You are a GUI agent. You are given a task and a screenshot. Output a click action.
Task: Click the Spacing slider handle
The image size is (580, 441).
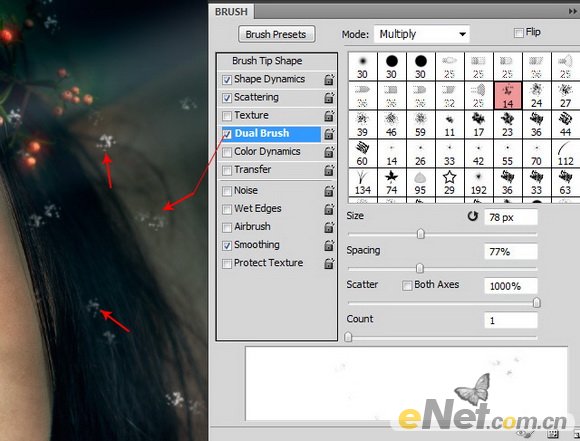click(x=419, y=268)
